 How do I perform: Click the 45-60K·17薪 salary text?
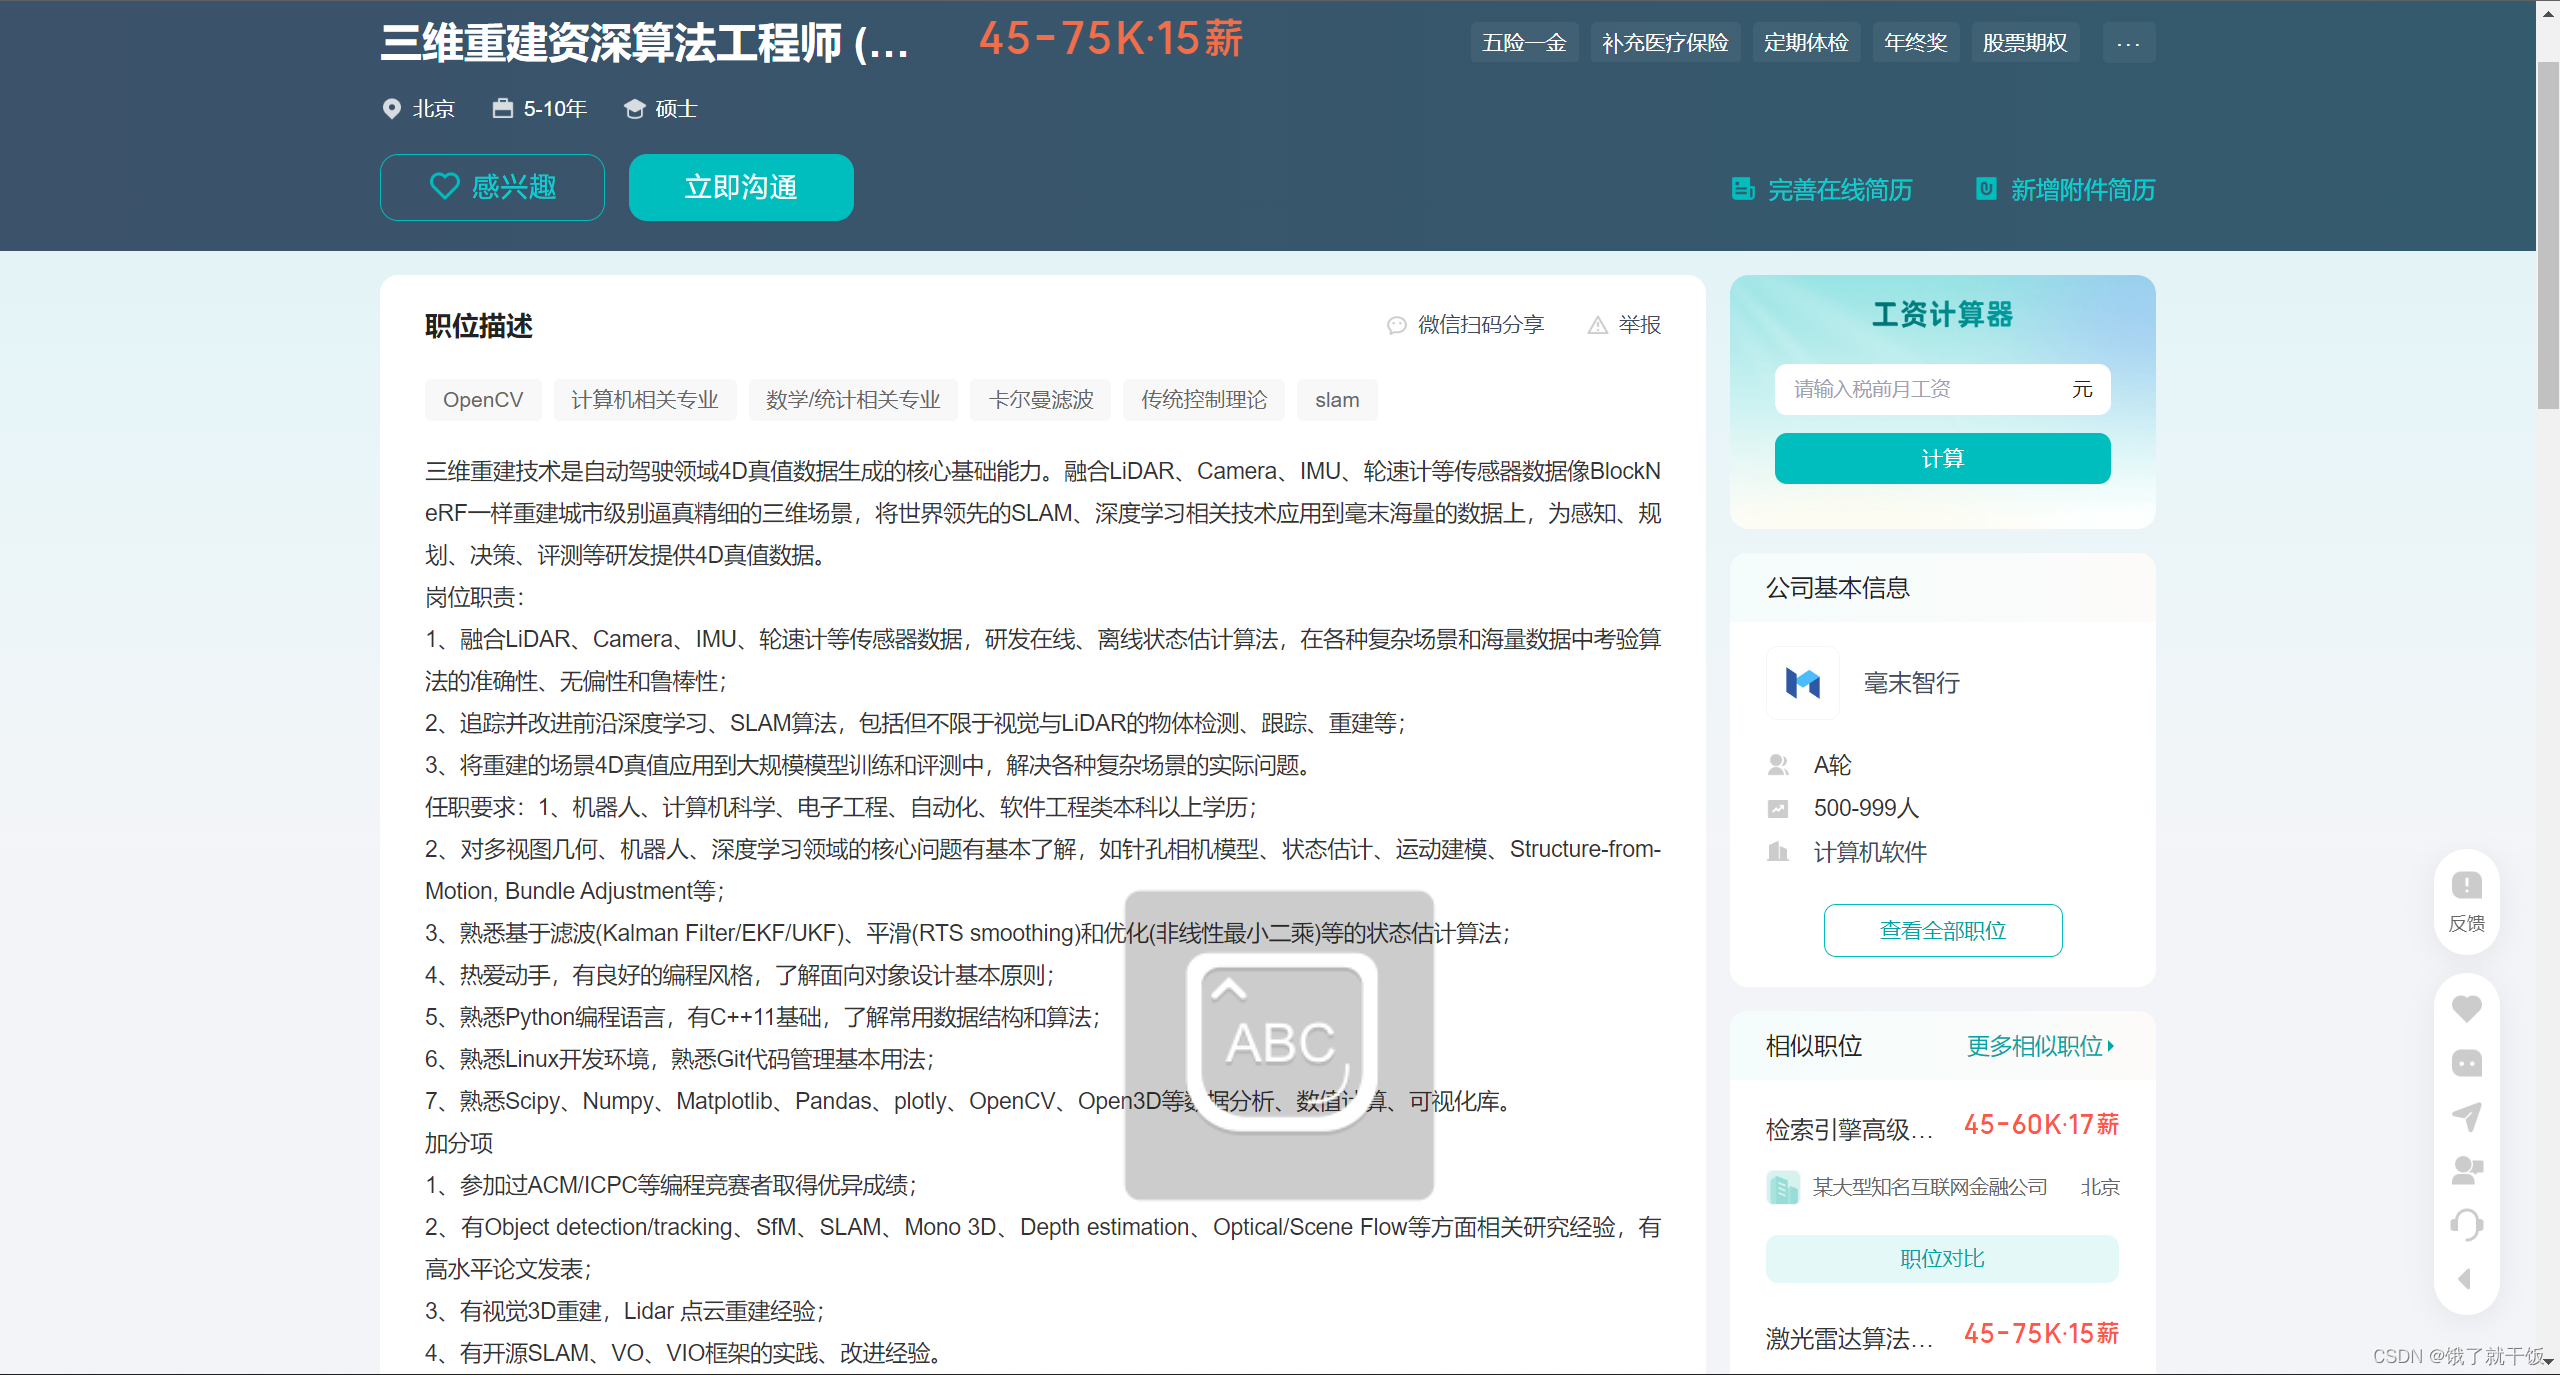click(2041, 1125)
